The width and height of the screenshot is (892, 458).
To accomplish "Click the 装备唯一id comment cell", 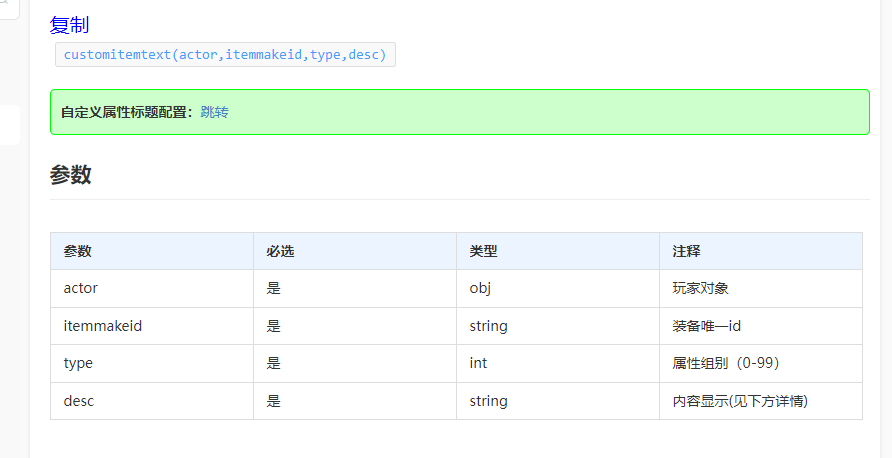I will 761,326.
